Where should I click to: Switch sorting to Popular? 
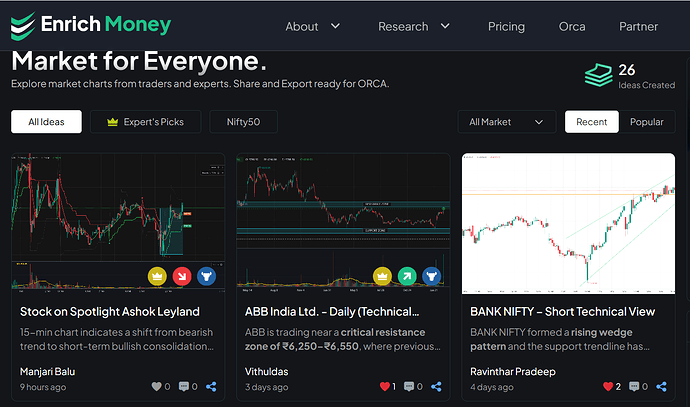pyautogui.click(x=646, y=122)
